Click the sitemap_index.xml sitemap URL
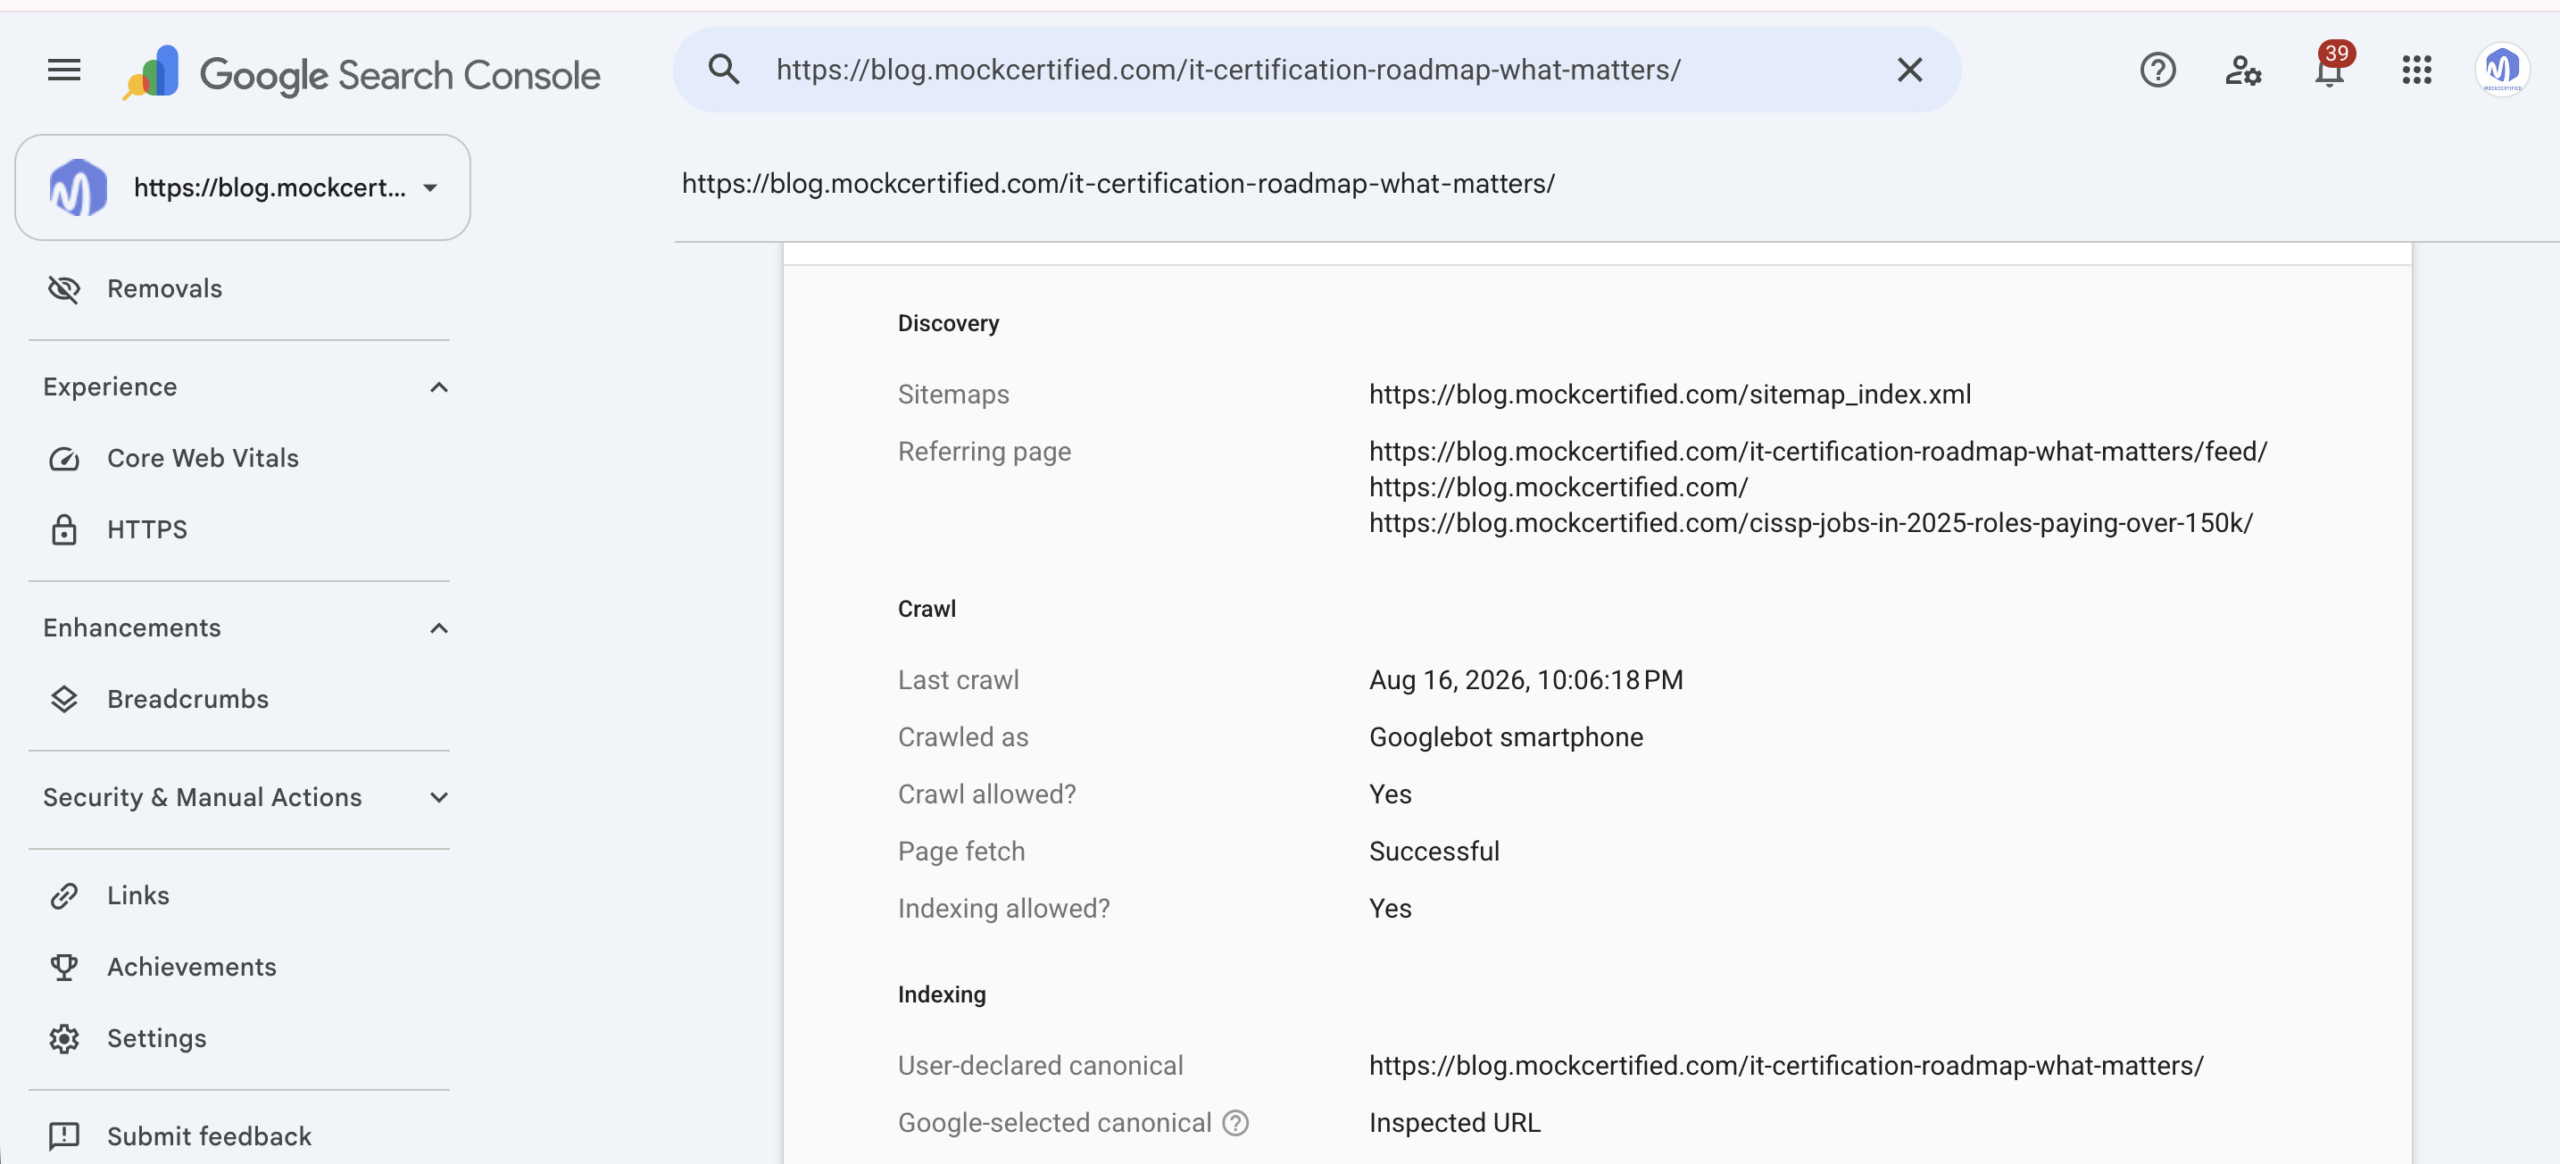Screen dimensions: 2560x1164 pyautogui.click(x=1670, y=394)
